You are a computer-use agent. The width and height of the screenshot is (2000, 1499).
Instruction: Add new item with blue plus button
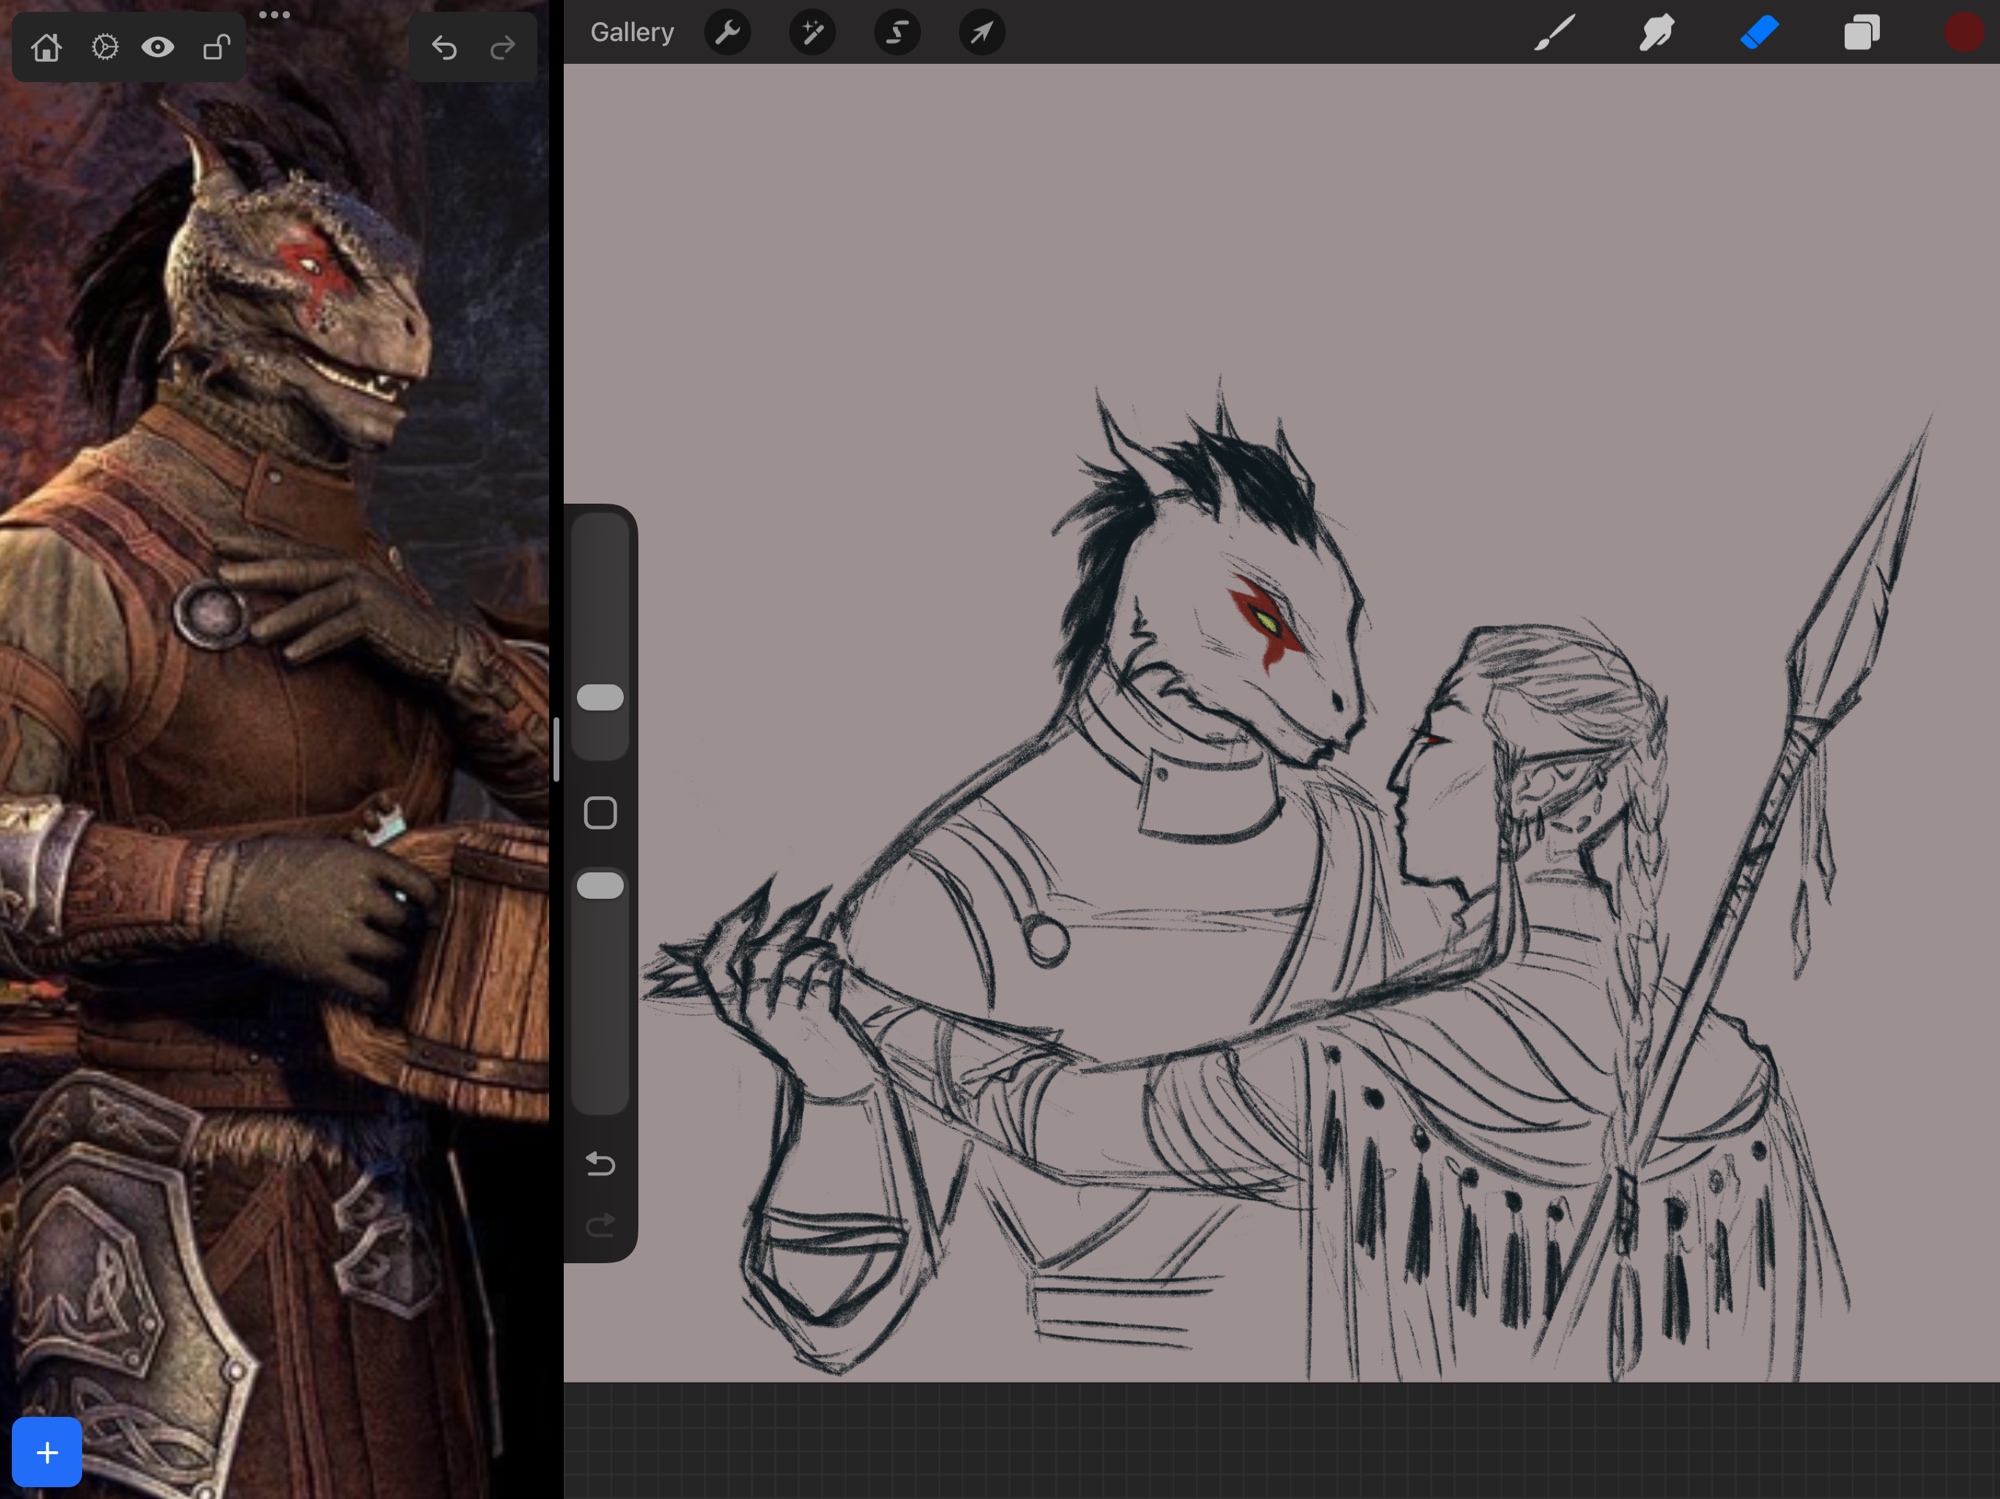(47, 1452)
